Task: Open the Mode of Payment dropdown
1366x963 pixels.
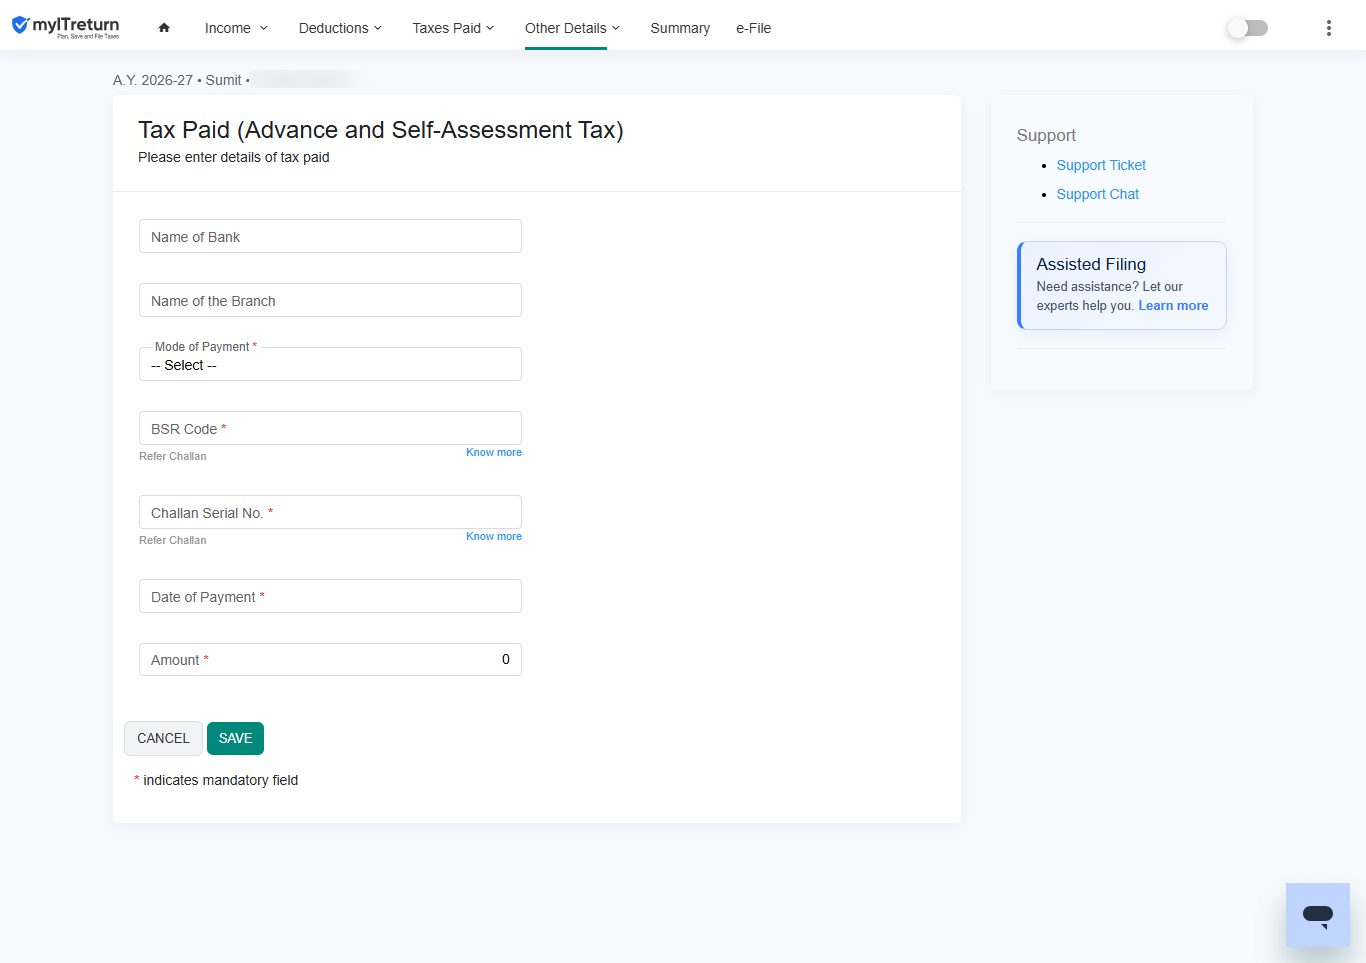Action: click(330, 365)
